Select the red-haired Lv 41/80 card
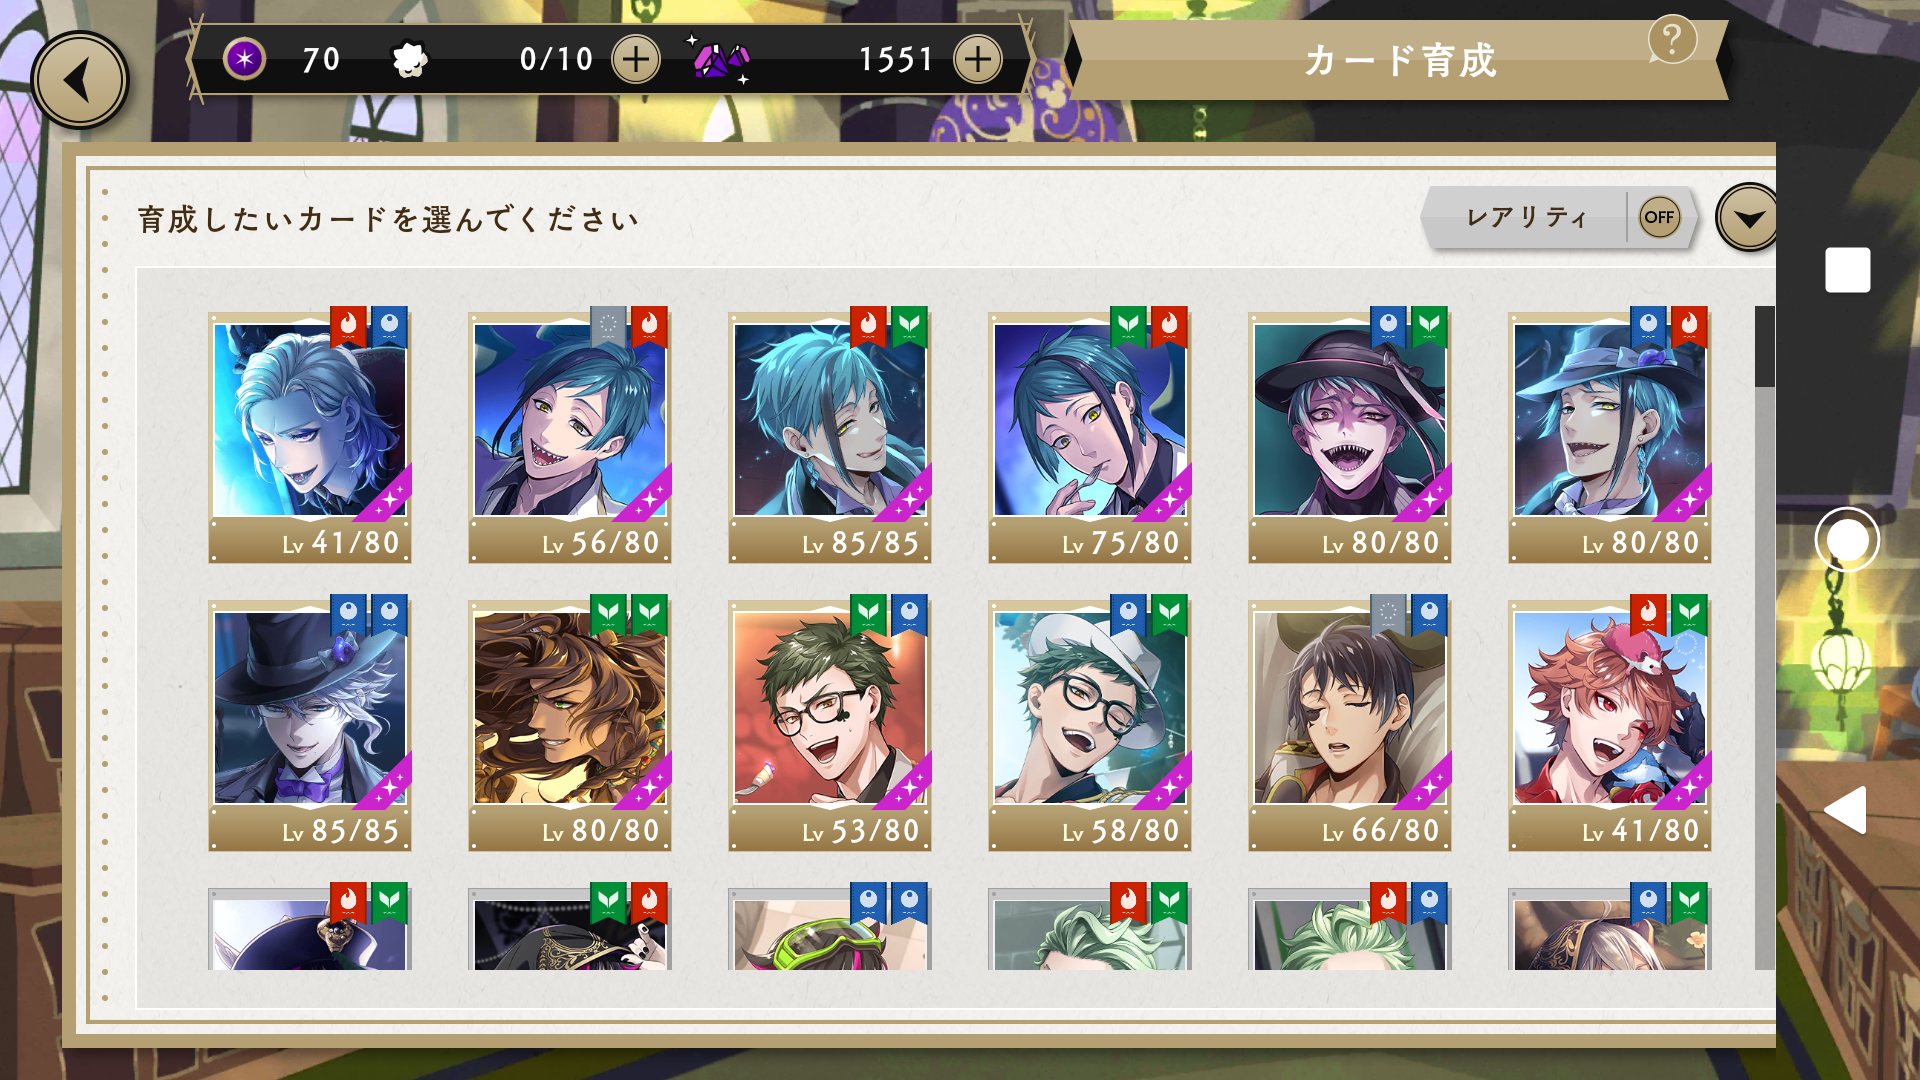The image size is (1920, 1080). click(x=1610, y=723)
